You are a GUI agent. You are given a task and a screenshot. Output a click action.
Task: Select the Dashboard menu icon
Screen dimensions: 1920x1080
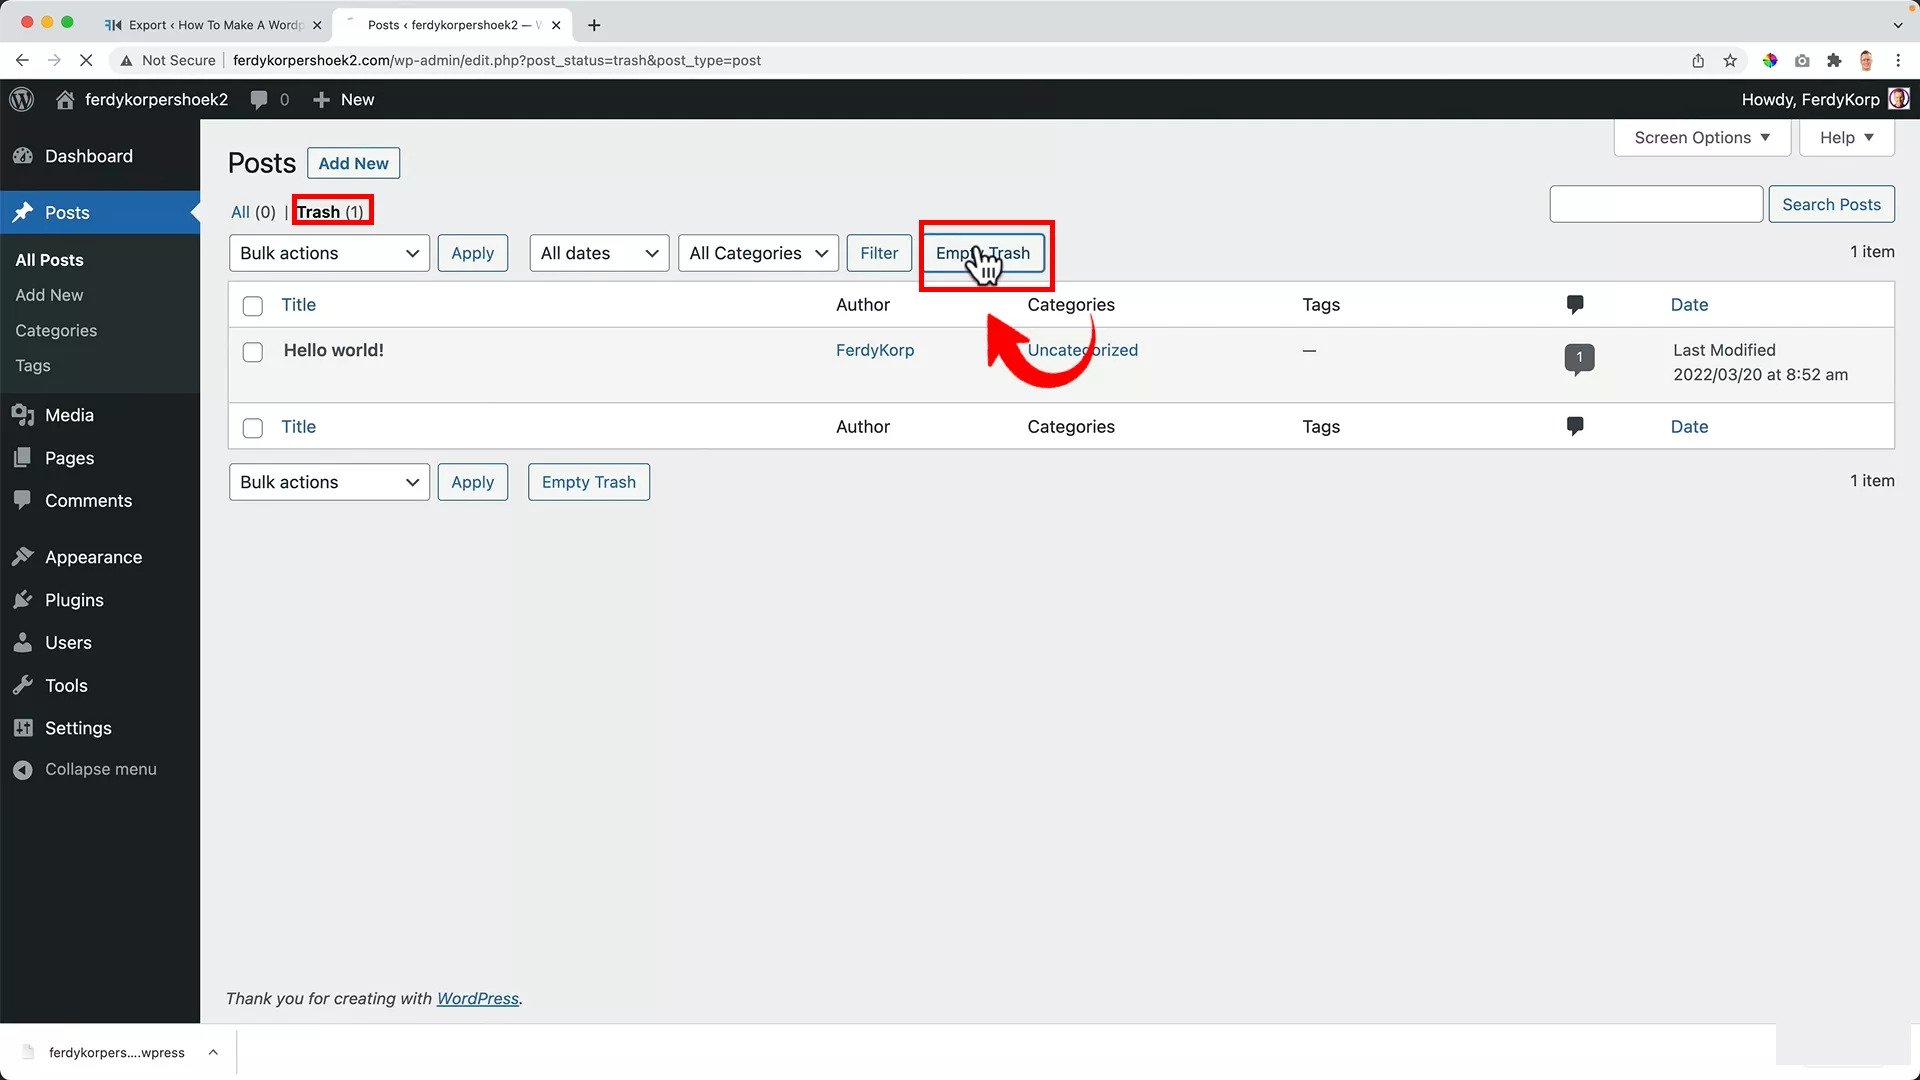pos(23,156)
